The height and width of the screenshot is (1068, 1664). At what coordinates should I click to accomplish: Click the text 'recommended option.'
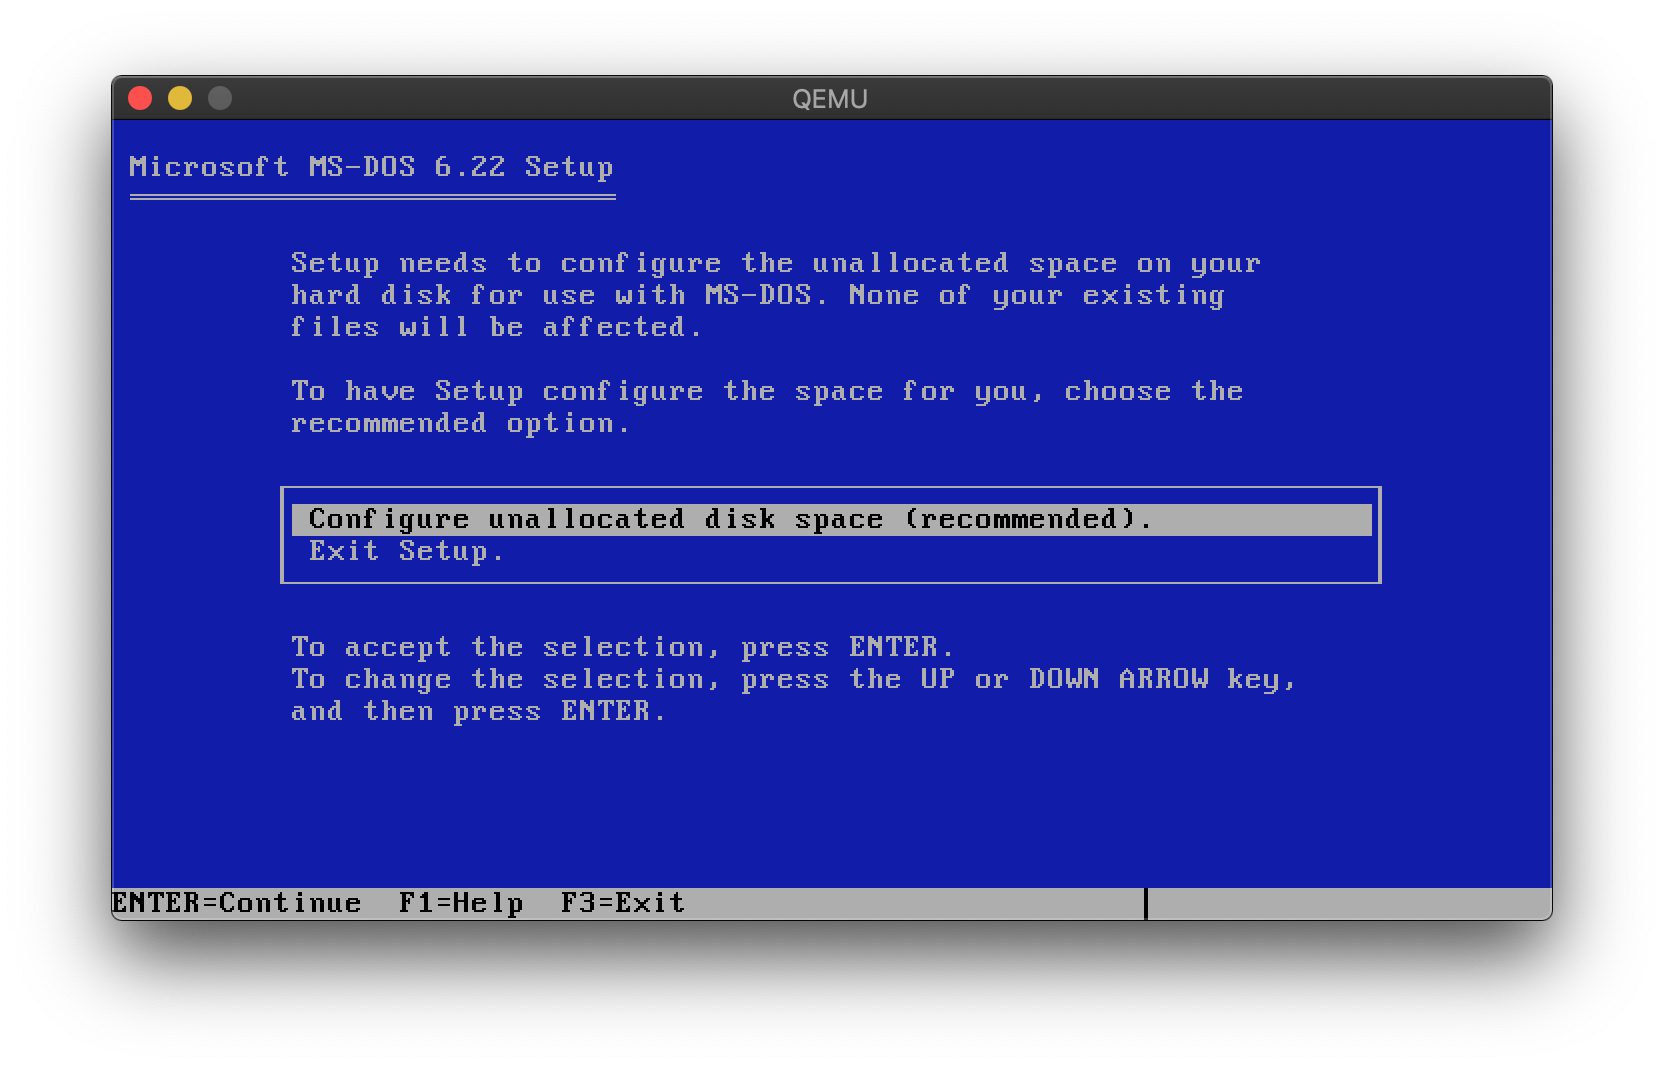point(460,423)
